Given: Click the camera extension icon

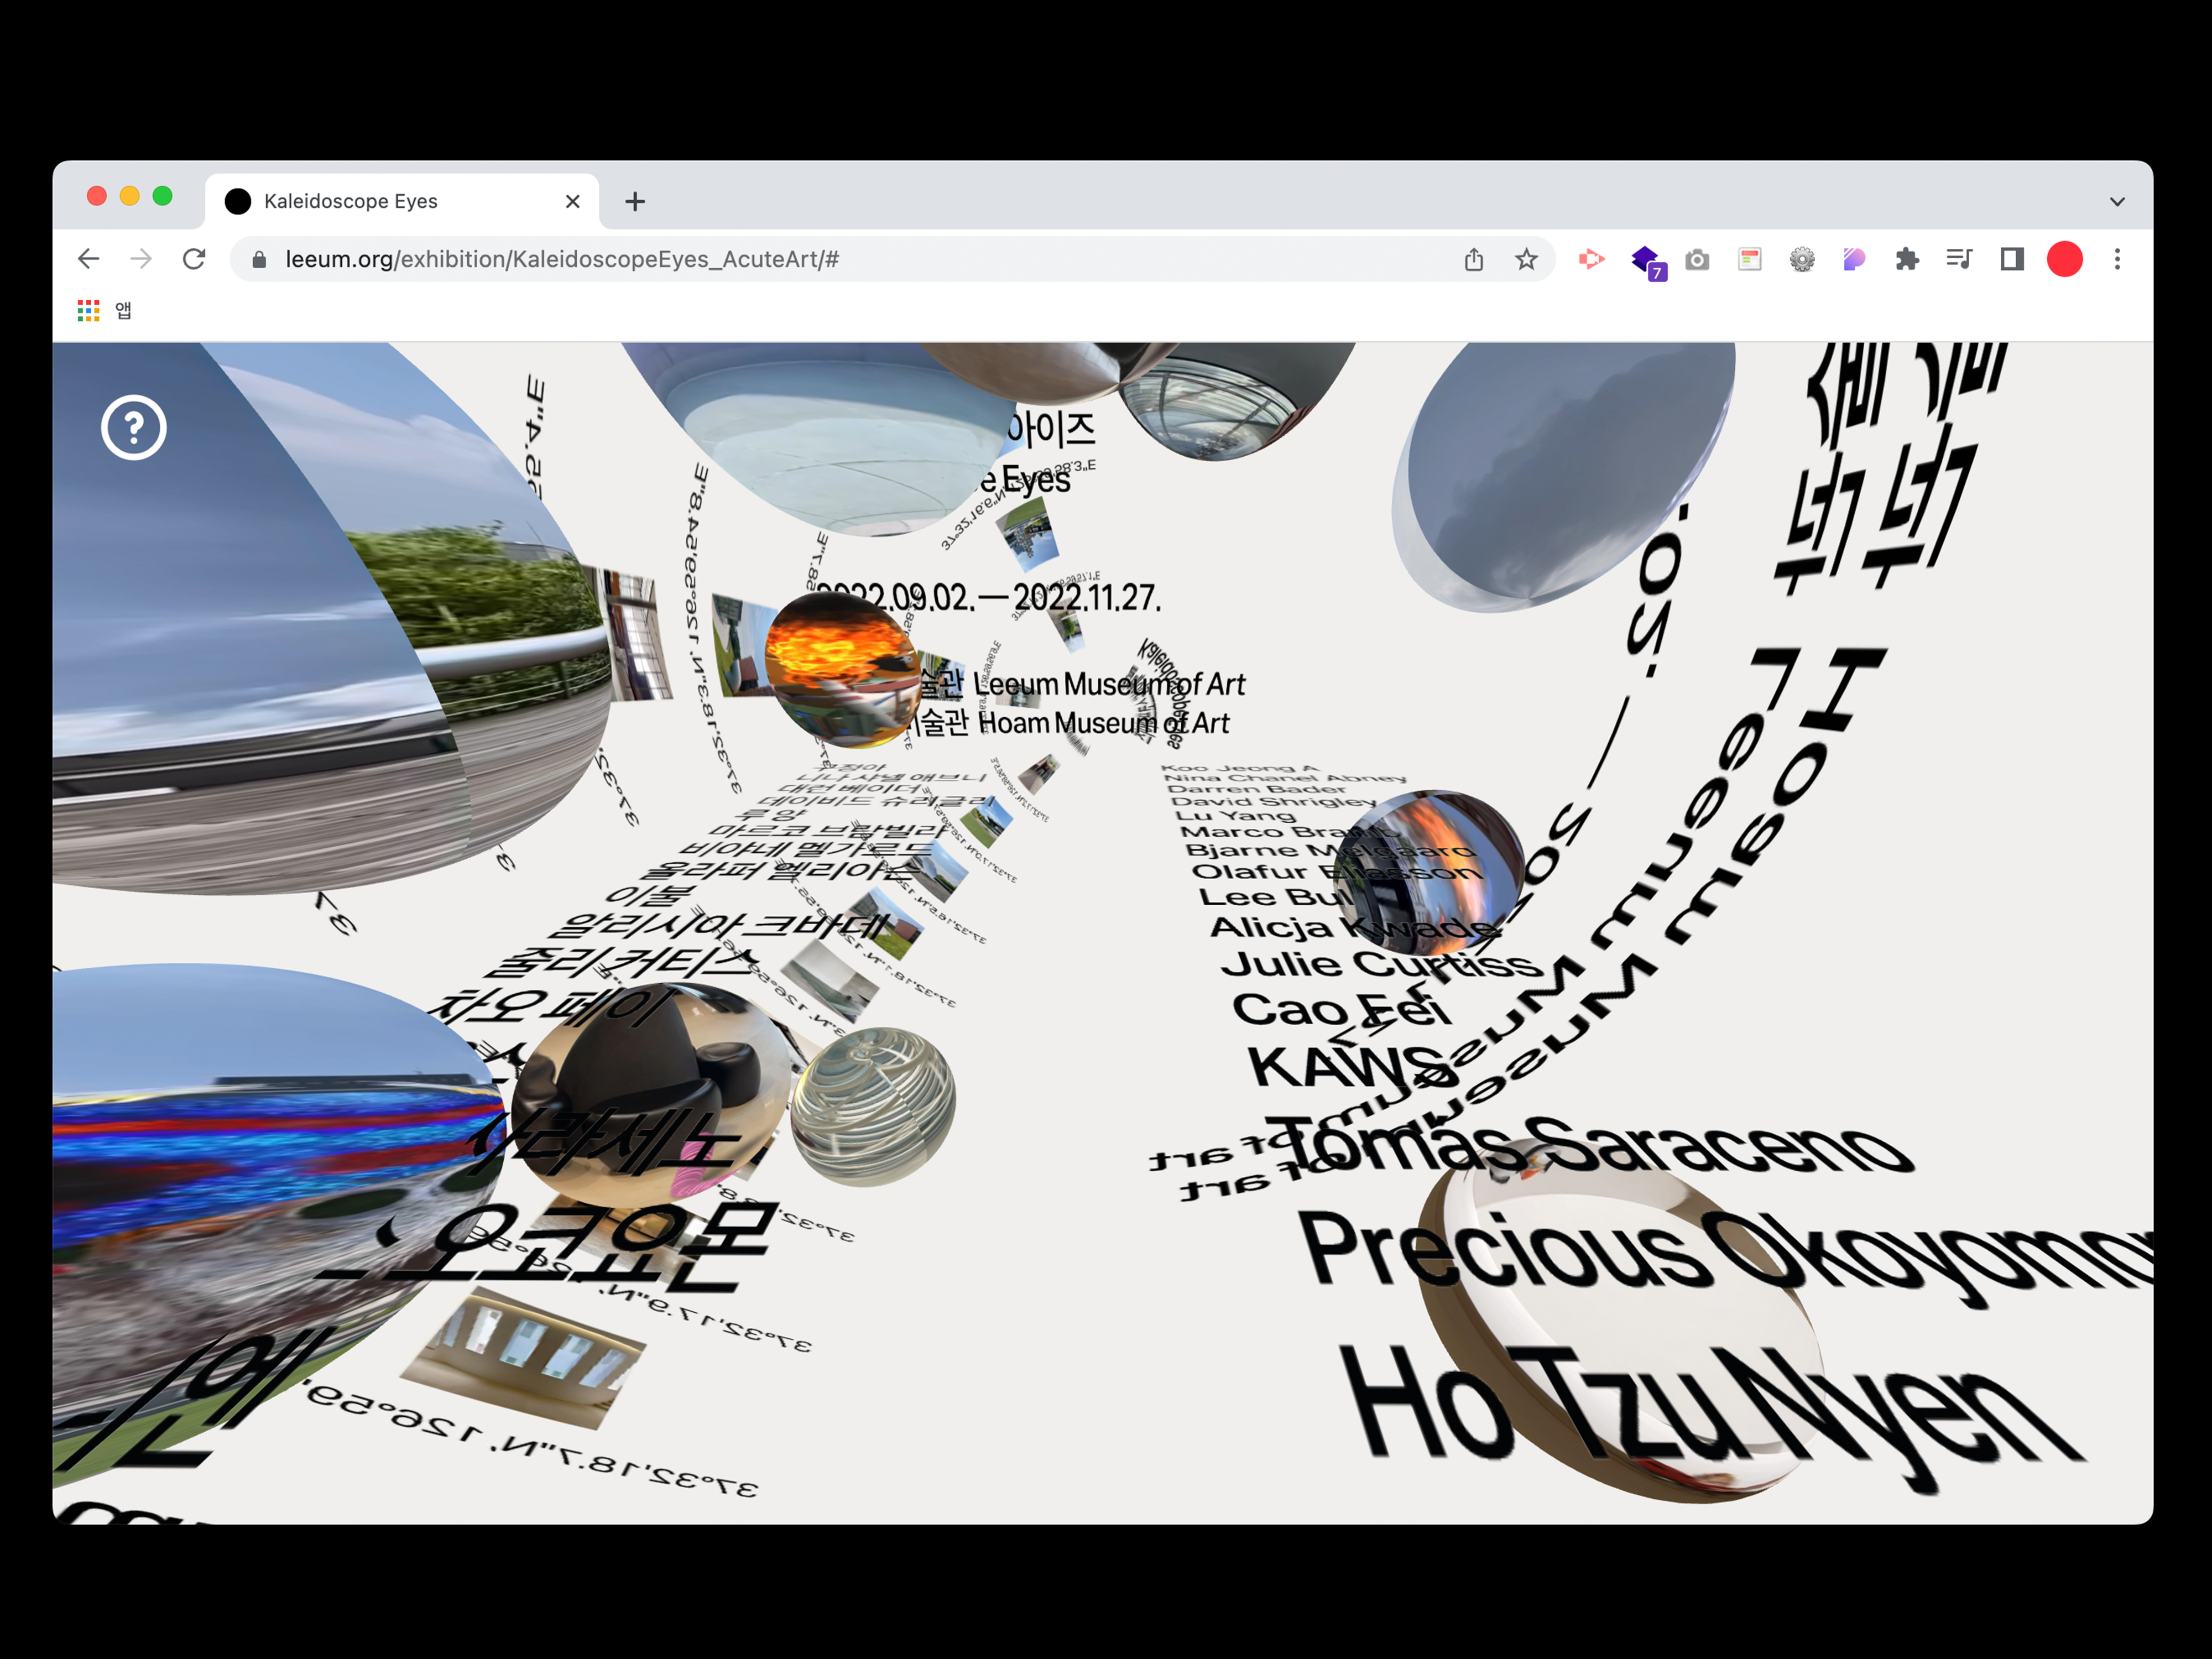Looking at the screenshot, I should [x=1697, y=260].
